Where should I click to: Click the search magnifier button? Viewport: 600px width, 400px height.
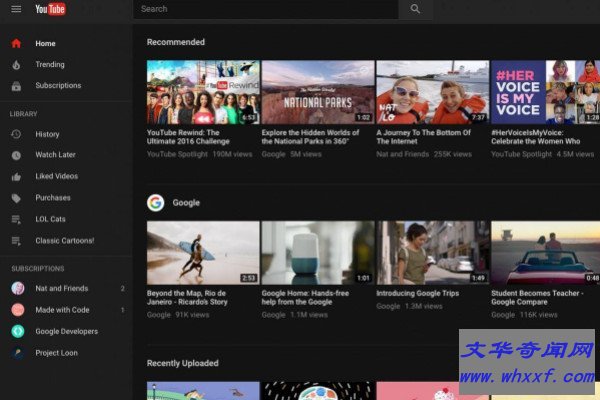415,9
